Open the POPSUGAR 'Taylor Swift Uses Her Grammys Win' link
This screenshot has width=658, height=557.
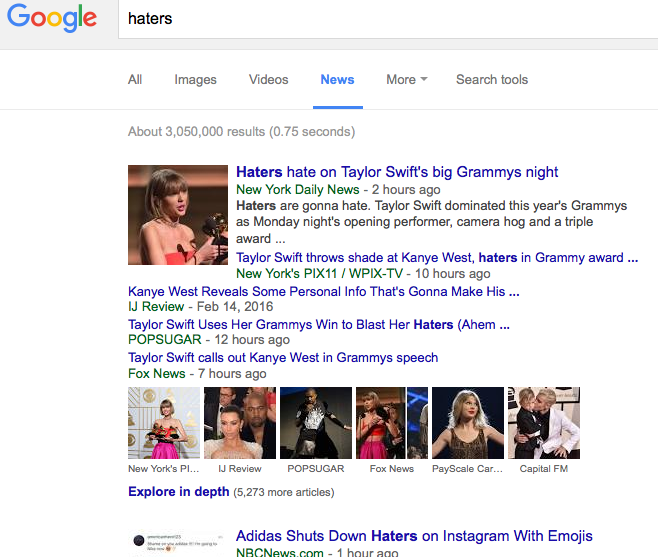point(319,324)
